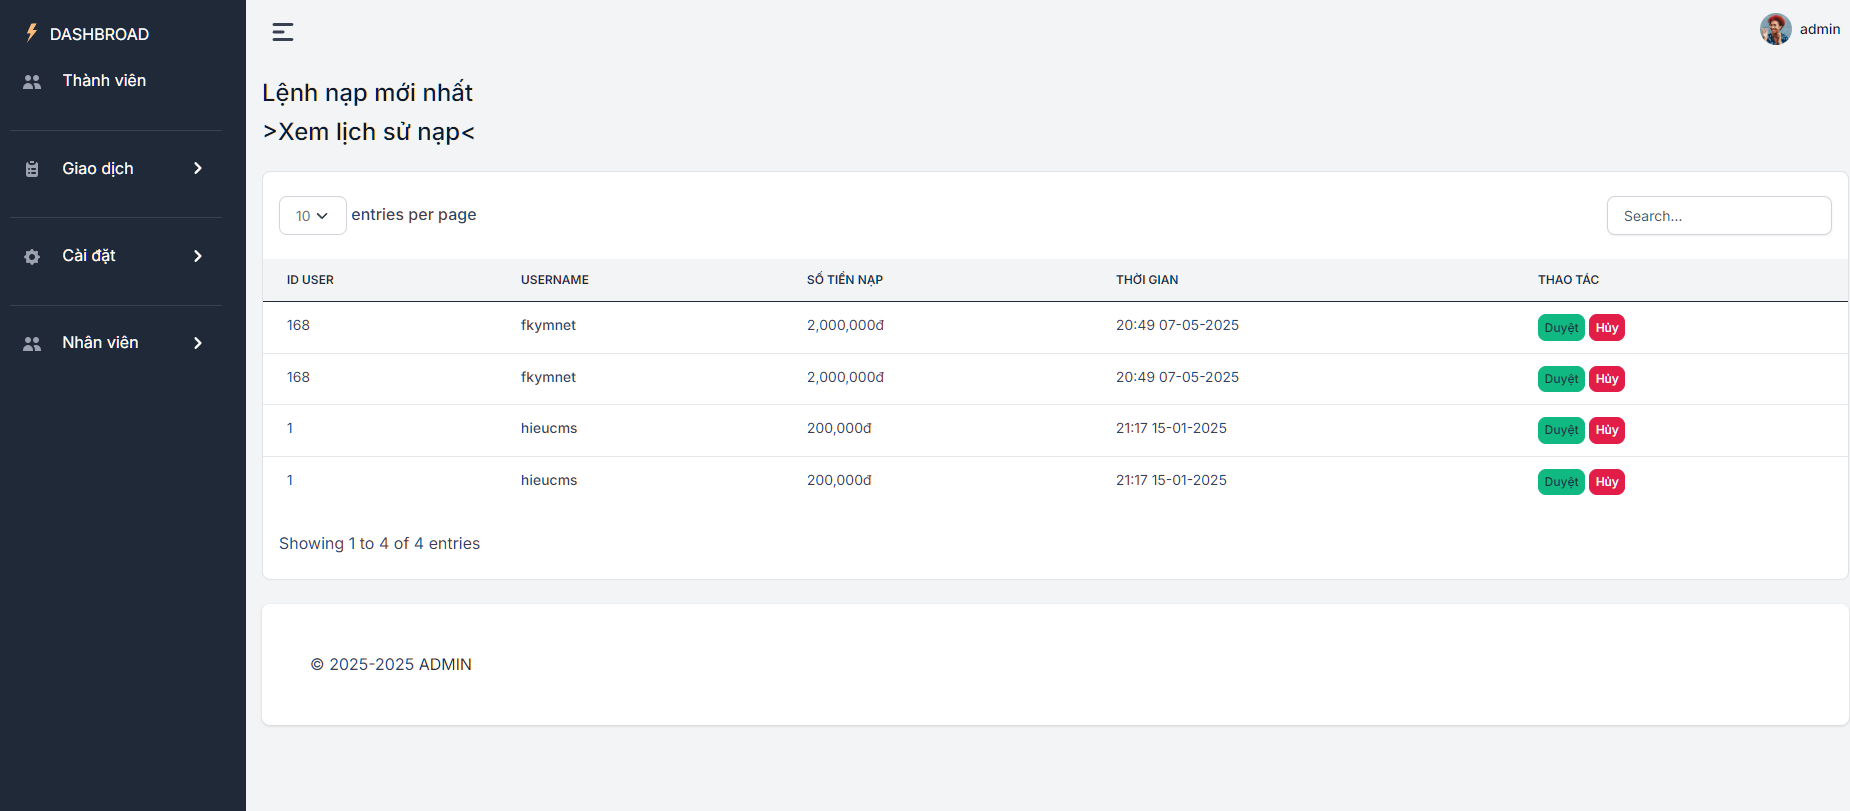
Task: Toggle the sidebar with hamburger icon
Action: pyautogui.click(x=283, y=32)
